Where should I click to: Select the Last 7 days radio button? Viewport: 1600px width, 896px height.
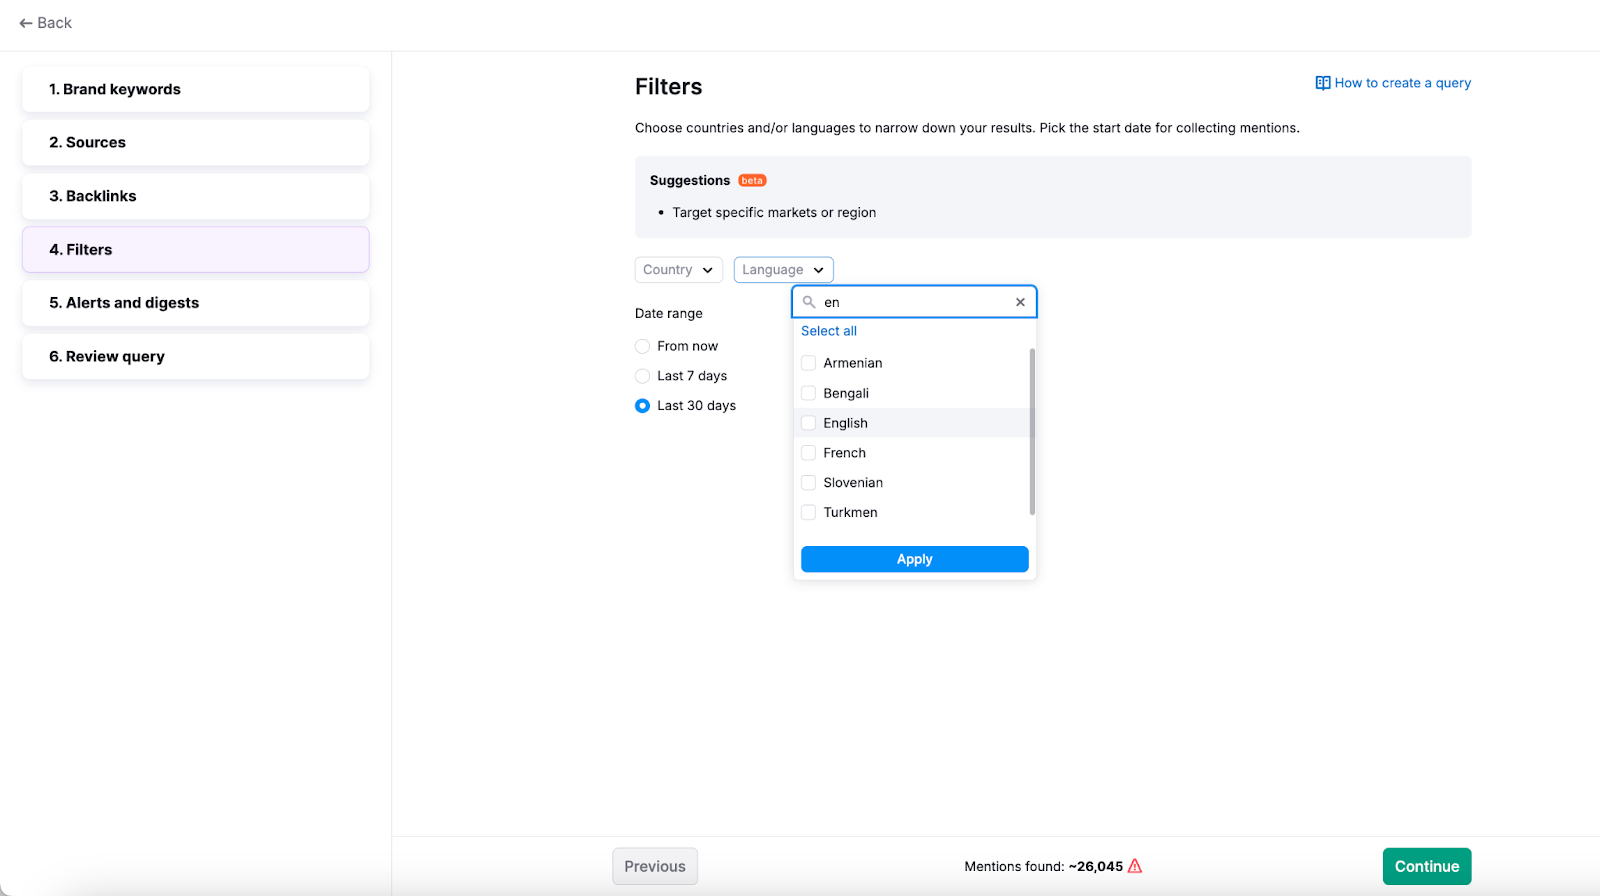pos(643,376)
